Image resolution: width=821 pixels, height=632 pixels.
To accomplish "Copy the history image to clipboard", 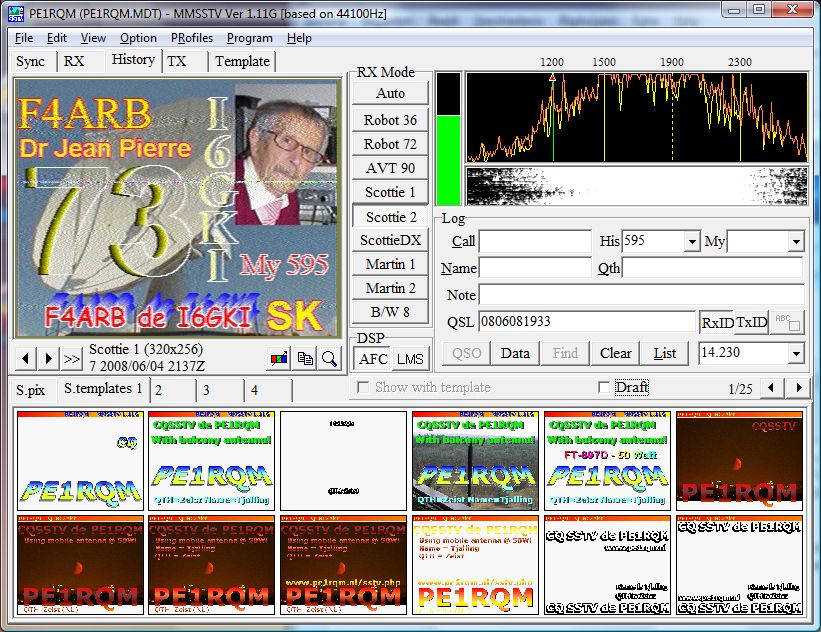I will (x=305, y=358).
